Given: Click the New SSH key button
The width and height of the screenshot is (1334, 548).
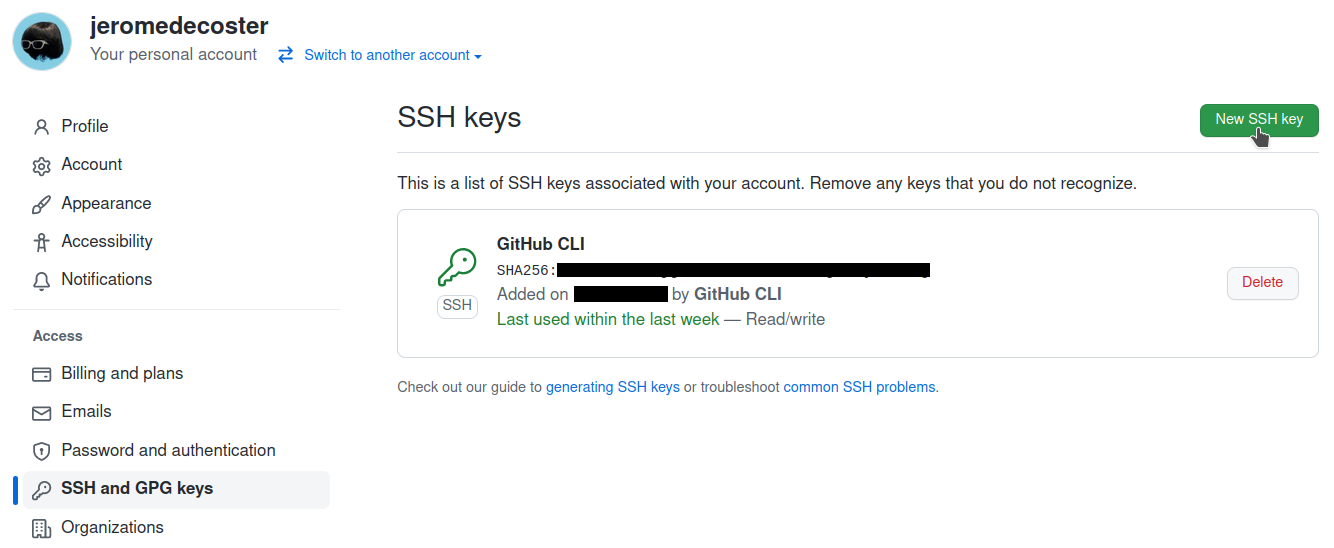Looking at the screenshot, I should pos(1259,120).
